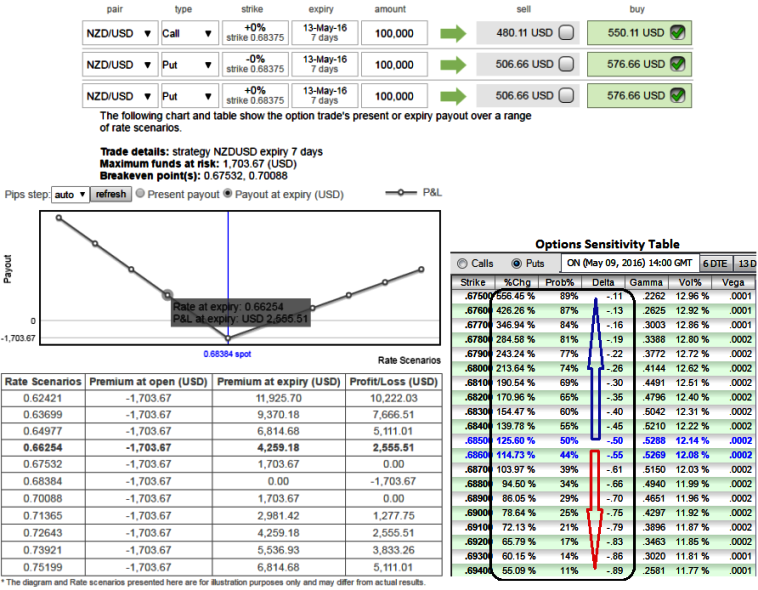
Task: Click the expiry field of the Call row
Action: coord(325,33)
